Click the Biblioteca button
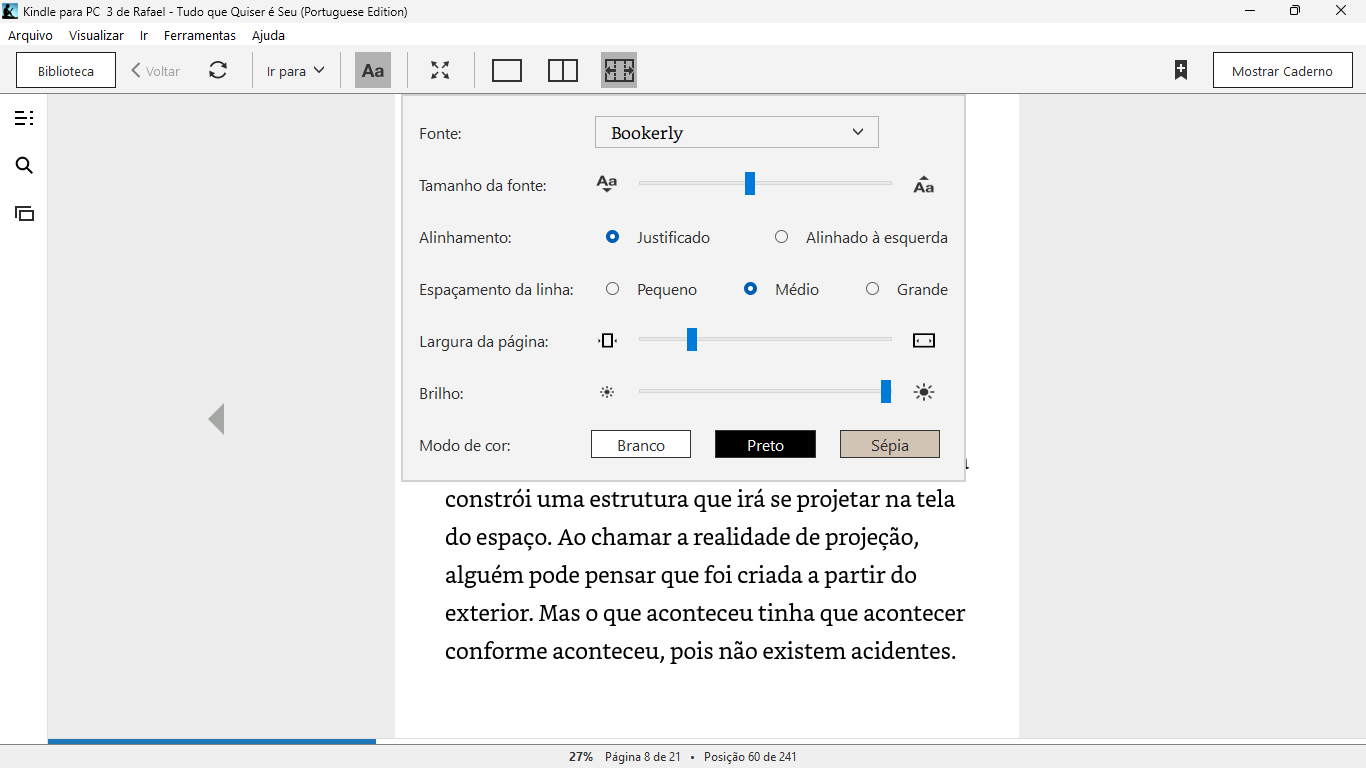The width and height of the screenshot is (1366, 768). [x=66, y=71]
